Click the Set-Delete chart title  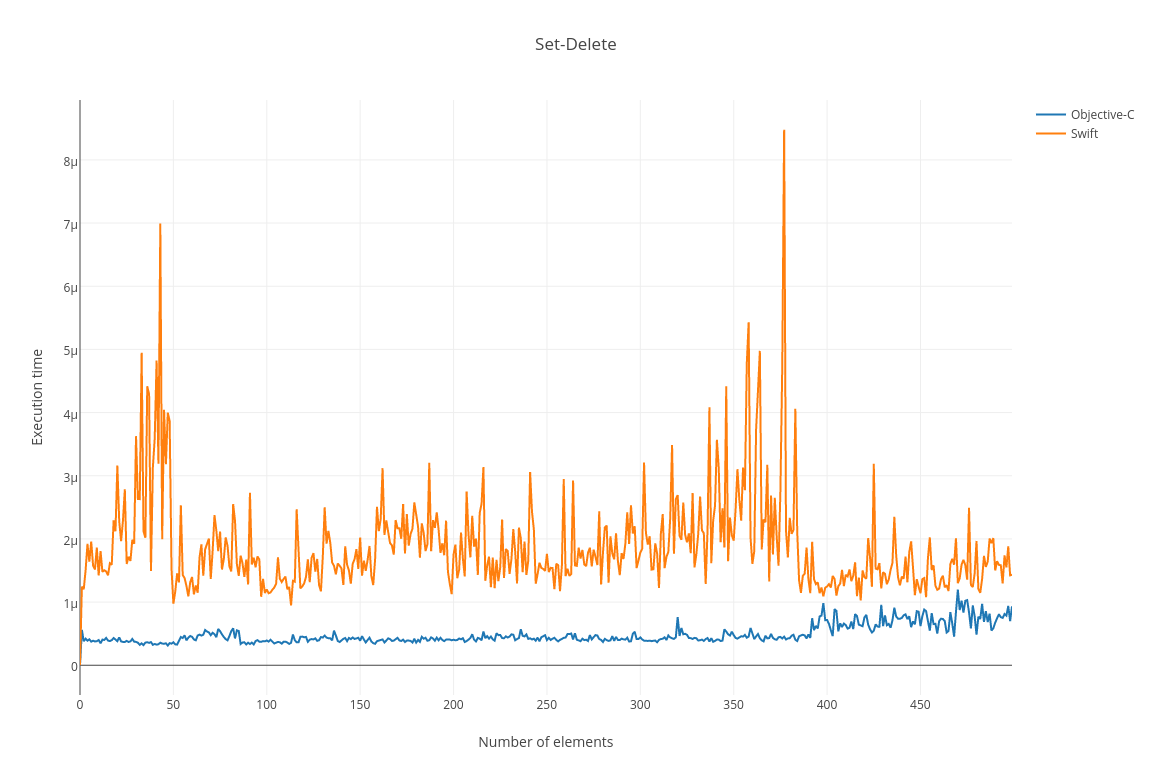(575, 44)
